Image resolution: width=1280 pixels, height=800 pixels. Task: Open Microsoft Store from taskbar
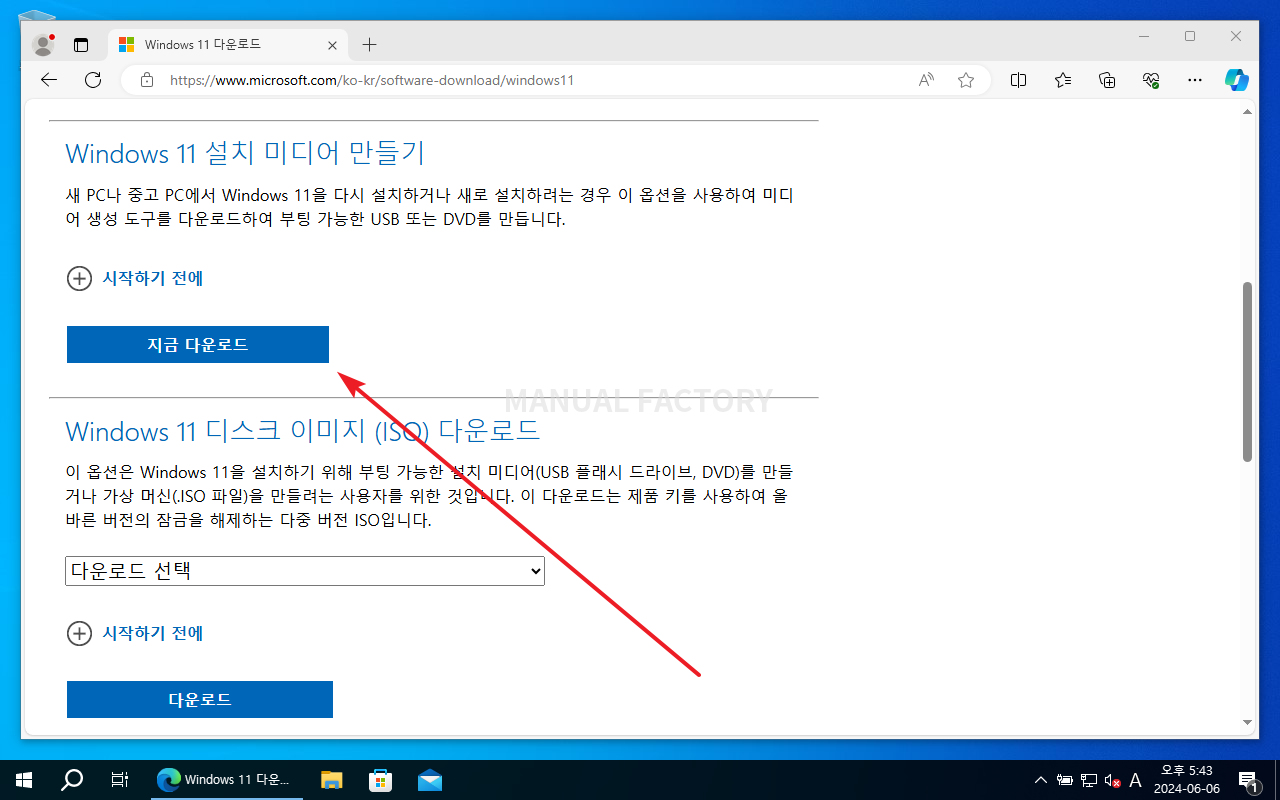click(381, 780)
